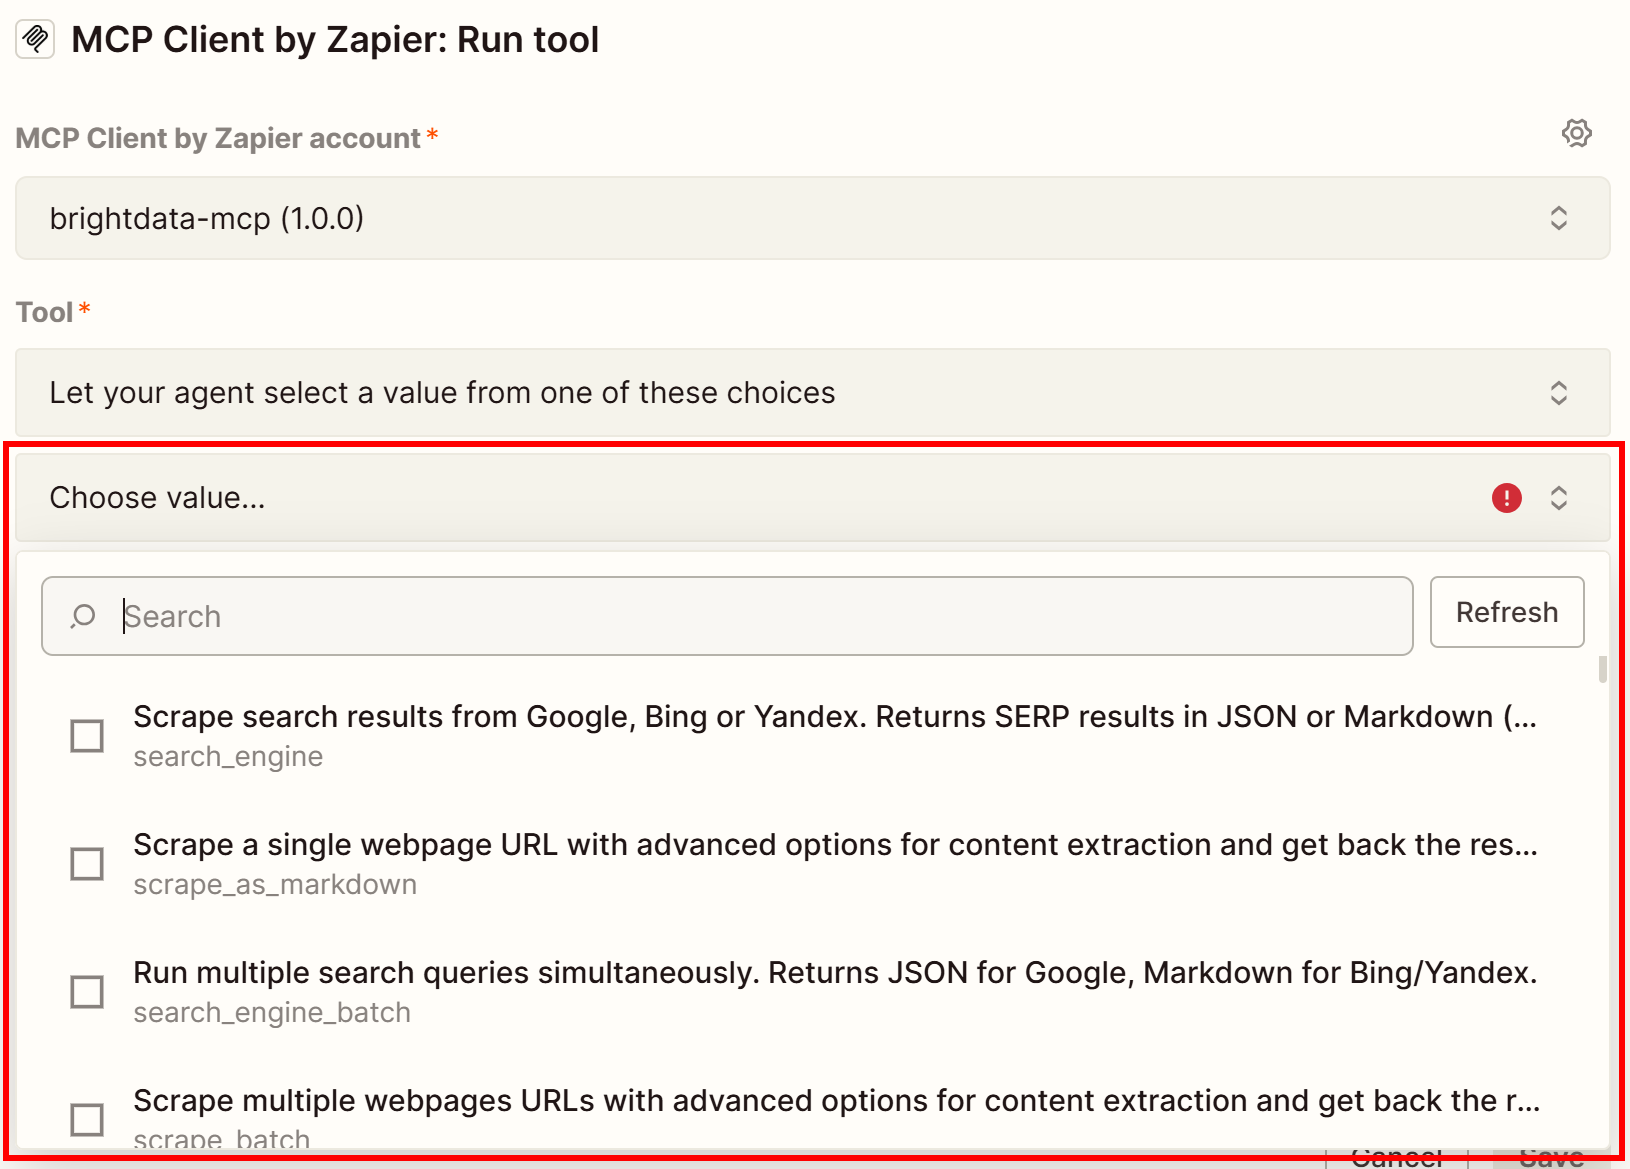Check the scrape_as_markdown checkbox
This screenshot has width=1630, height=1169.
point(87,863)
